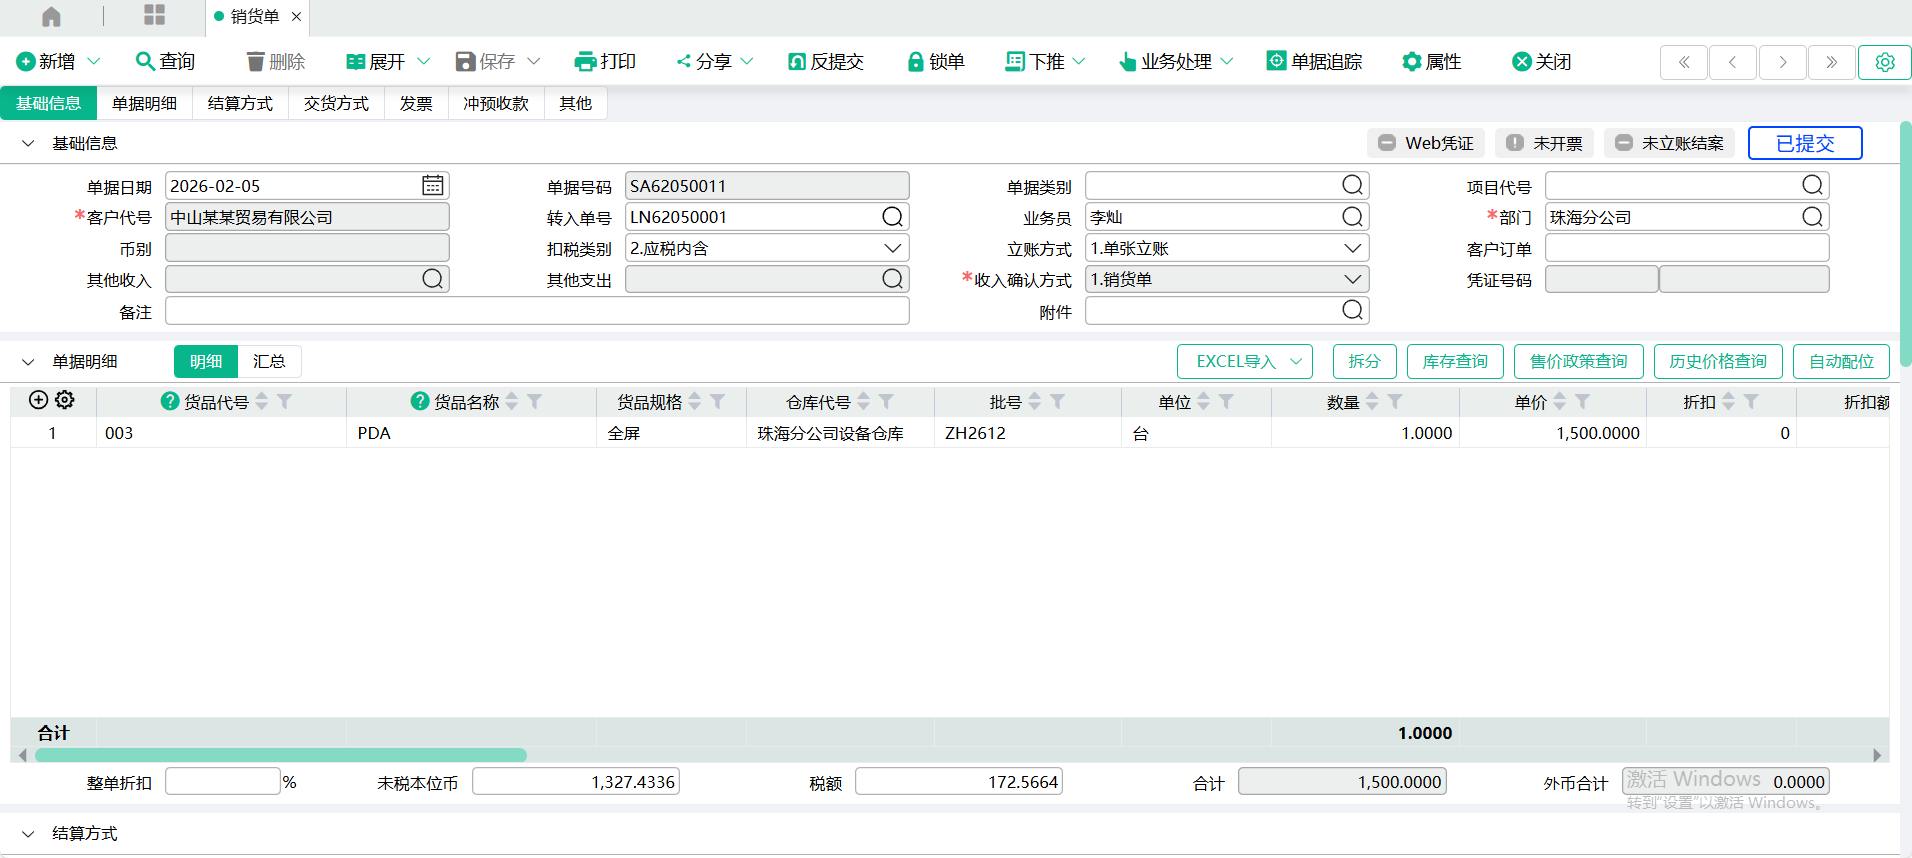Open the calendar picker for 单据日期

point(432,186)
